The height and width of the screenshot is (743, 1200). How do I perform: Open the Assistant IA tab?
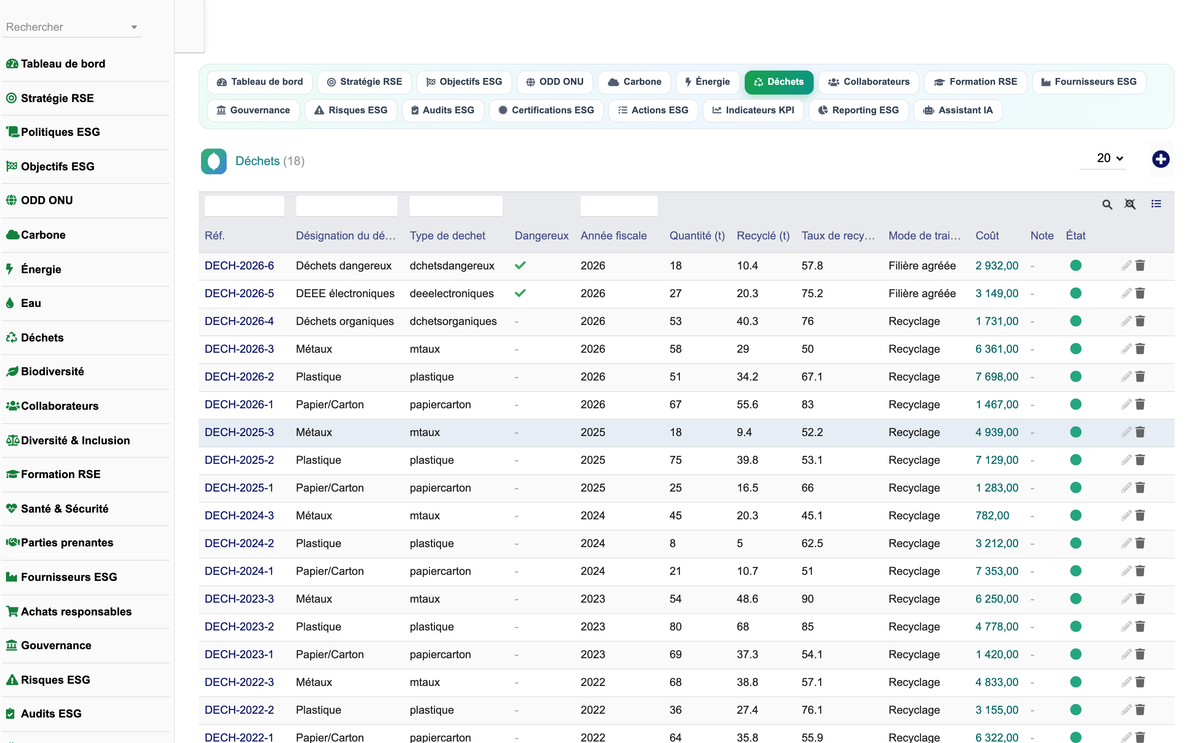pos(958,110)
